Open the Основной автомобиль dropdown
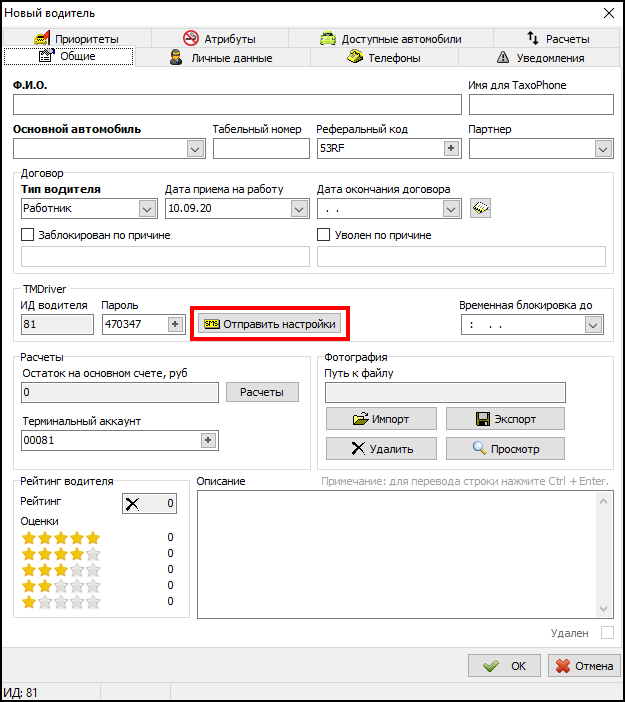 click(195, 148)
